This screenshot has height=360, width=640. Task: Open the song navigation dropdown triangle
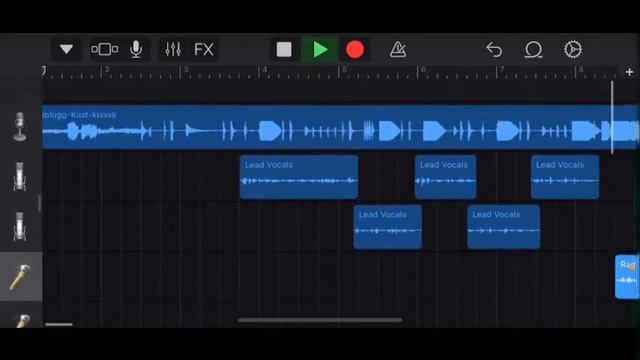[66, 49]
